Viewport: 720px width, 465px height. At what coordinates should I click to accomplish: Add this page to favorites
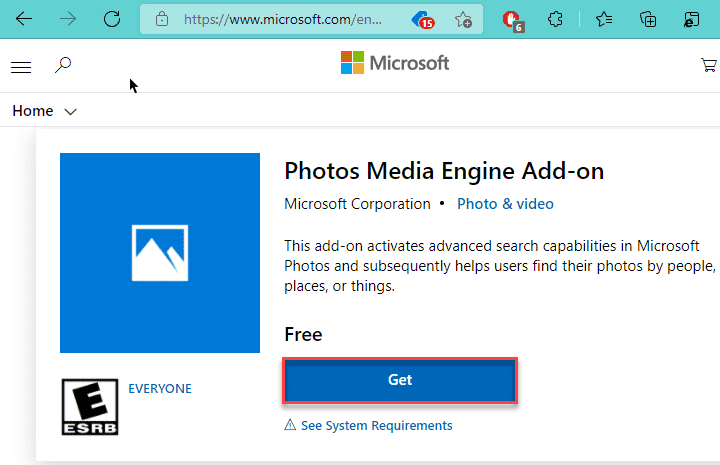click(x=463, y=19)
